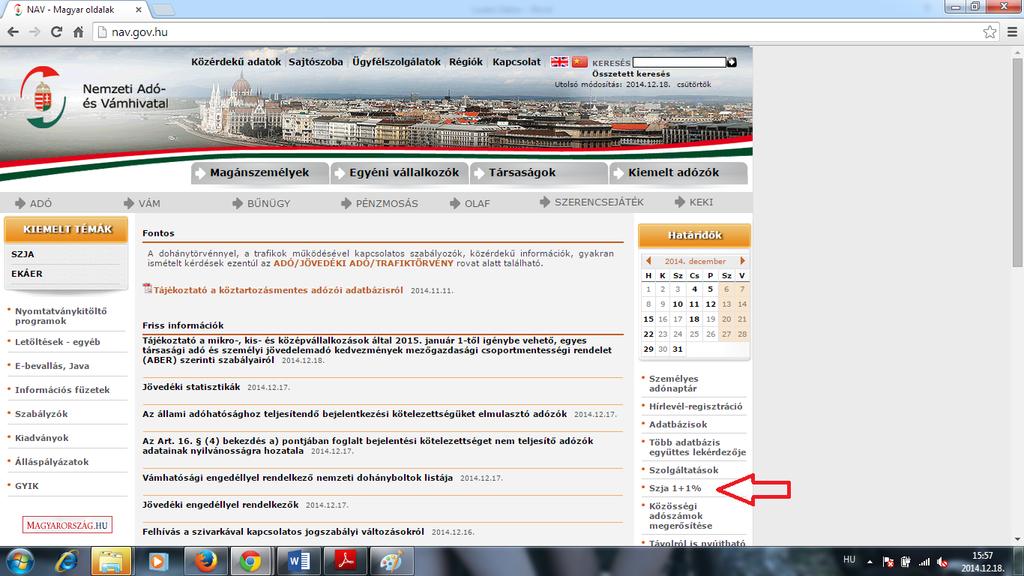Viewport: 1024px width, 576px height.
Task: Reload the nav.gov.hu page
Action: tap(56, 32)
